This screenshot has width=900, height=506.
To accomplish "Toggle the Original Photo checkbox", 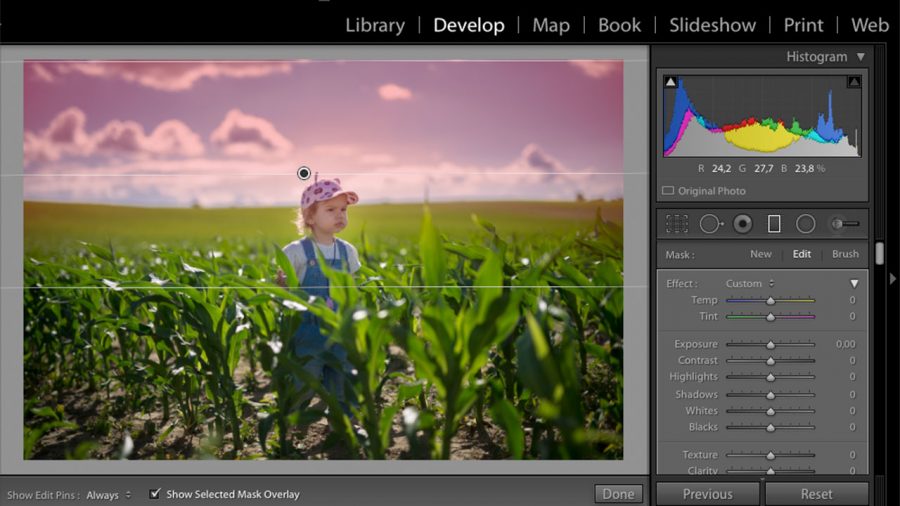I will tap(668, 191).
